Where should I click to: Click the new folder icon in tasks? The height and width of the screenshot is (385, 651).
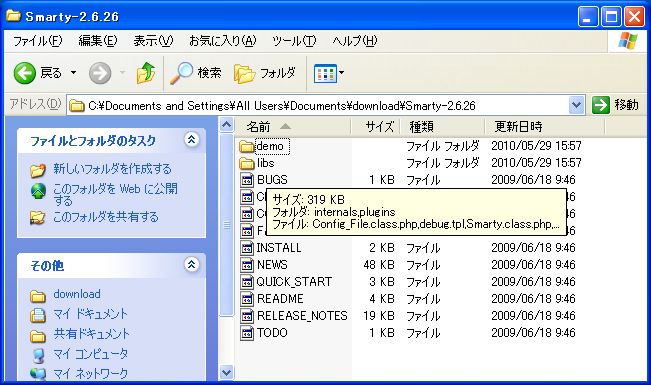[38, 170]
